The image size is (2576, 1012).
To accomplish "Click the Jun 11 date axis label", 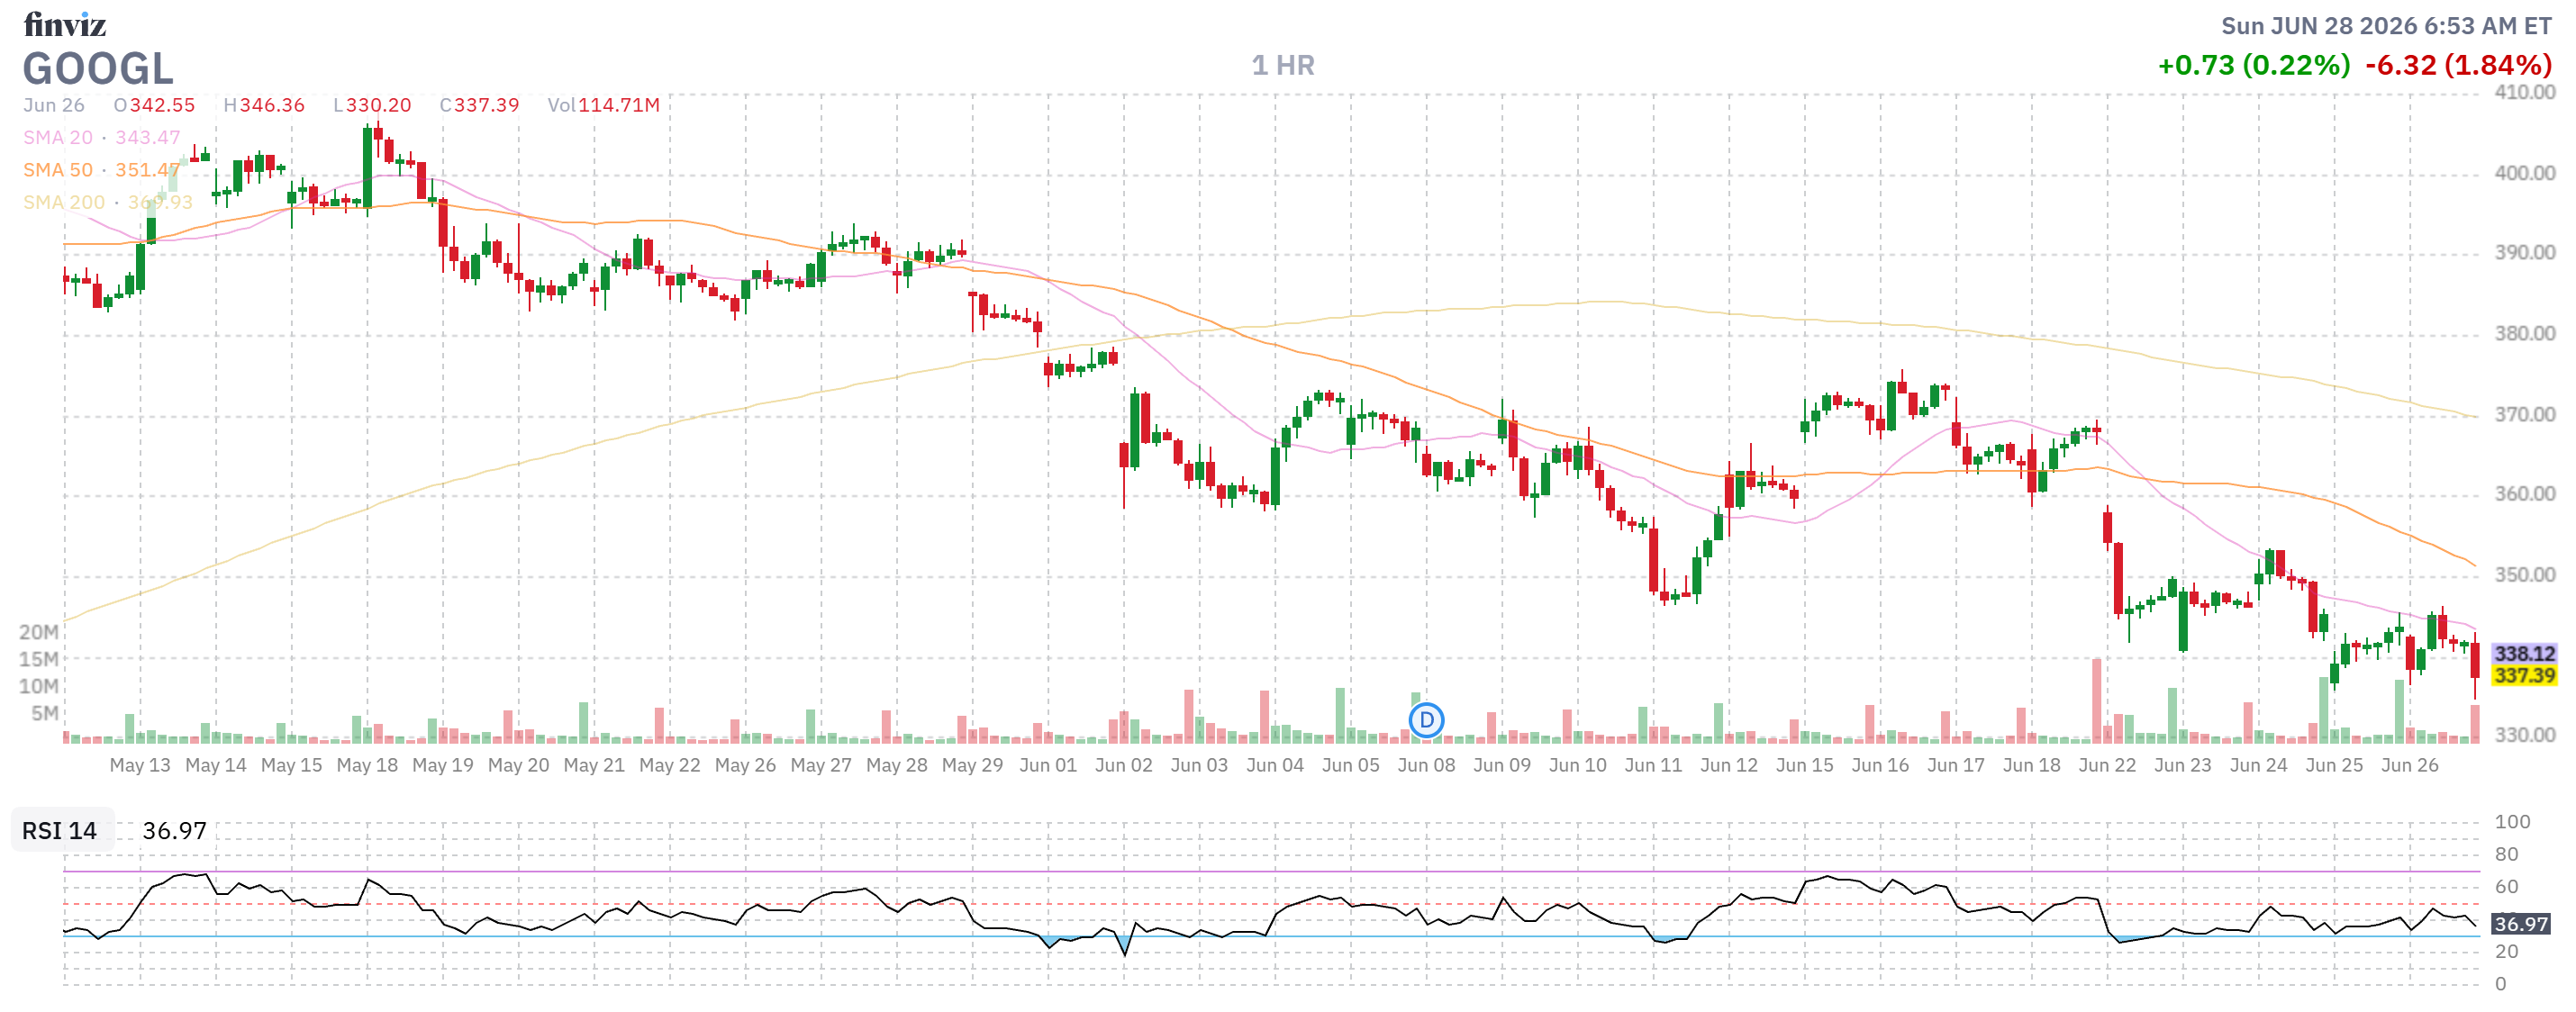I will click(1653, 765).
